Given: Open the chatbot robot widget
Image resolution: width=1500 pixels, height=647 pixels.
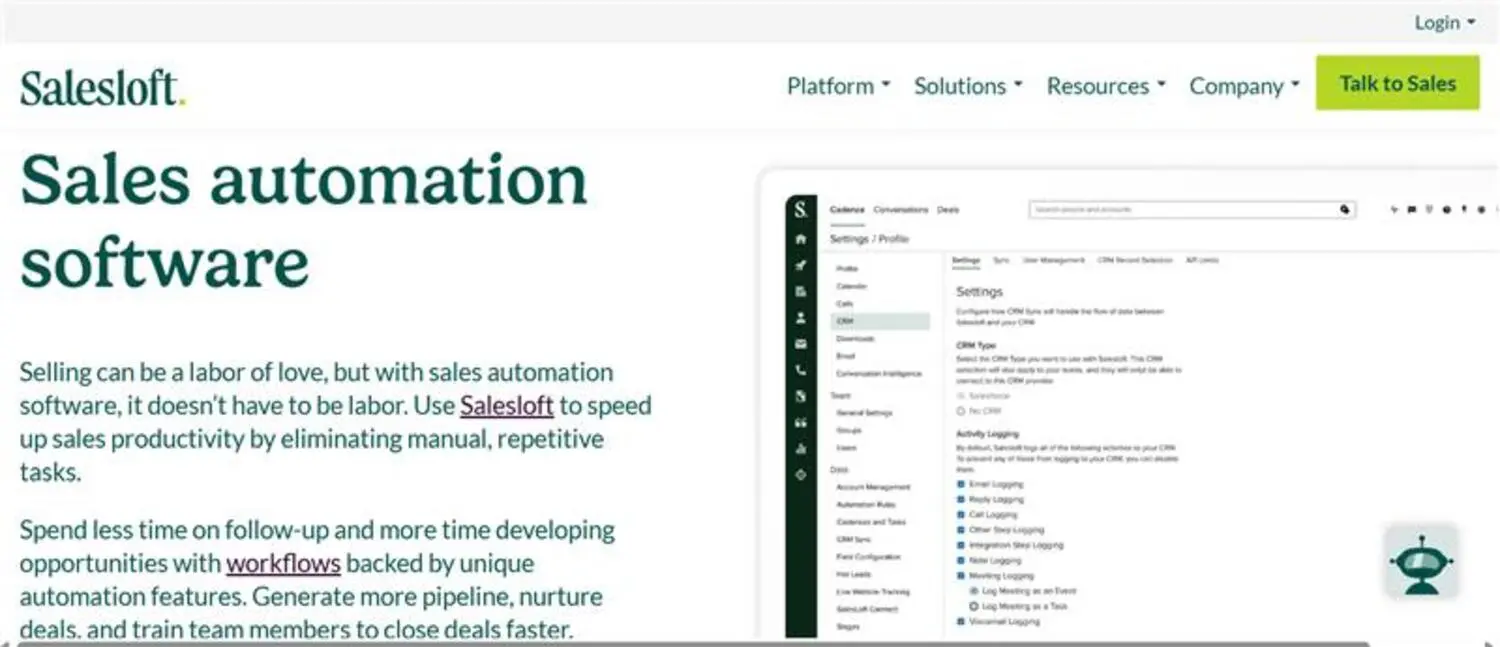Looking at the screenshot, I should pos(1420,561).
